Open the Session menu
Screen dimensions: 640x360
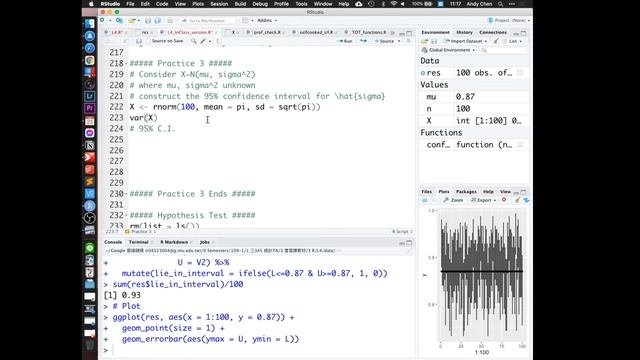(219, 4)
